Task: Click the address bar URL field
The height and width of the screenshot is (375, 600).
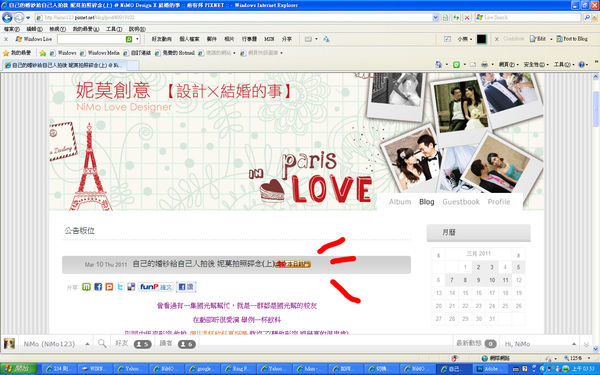Action: 233,18
